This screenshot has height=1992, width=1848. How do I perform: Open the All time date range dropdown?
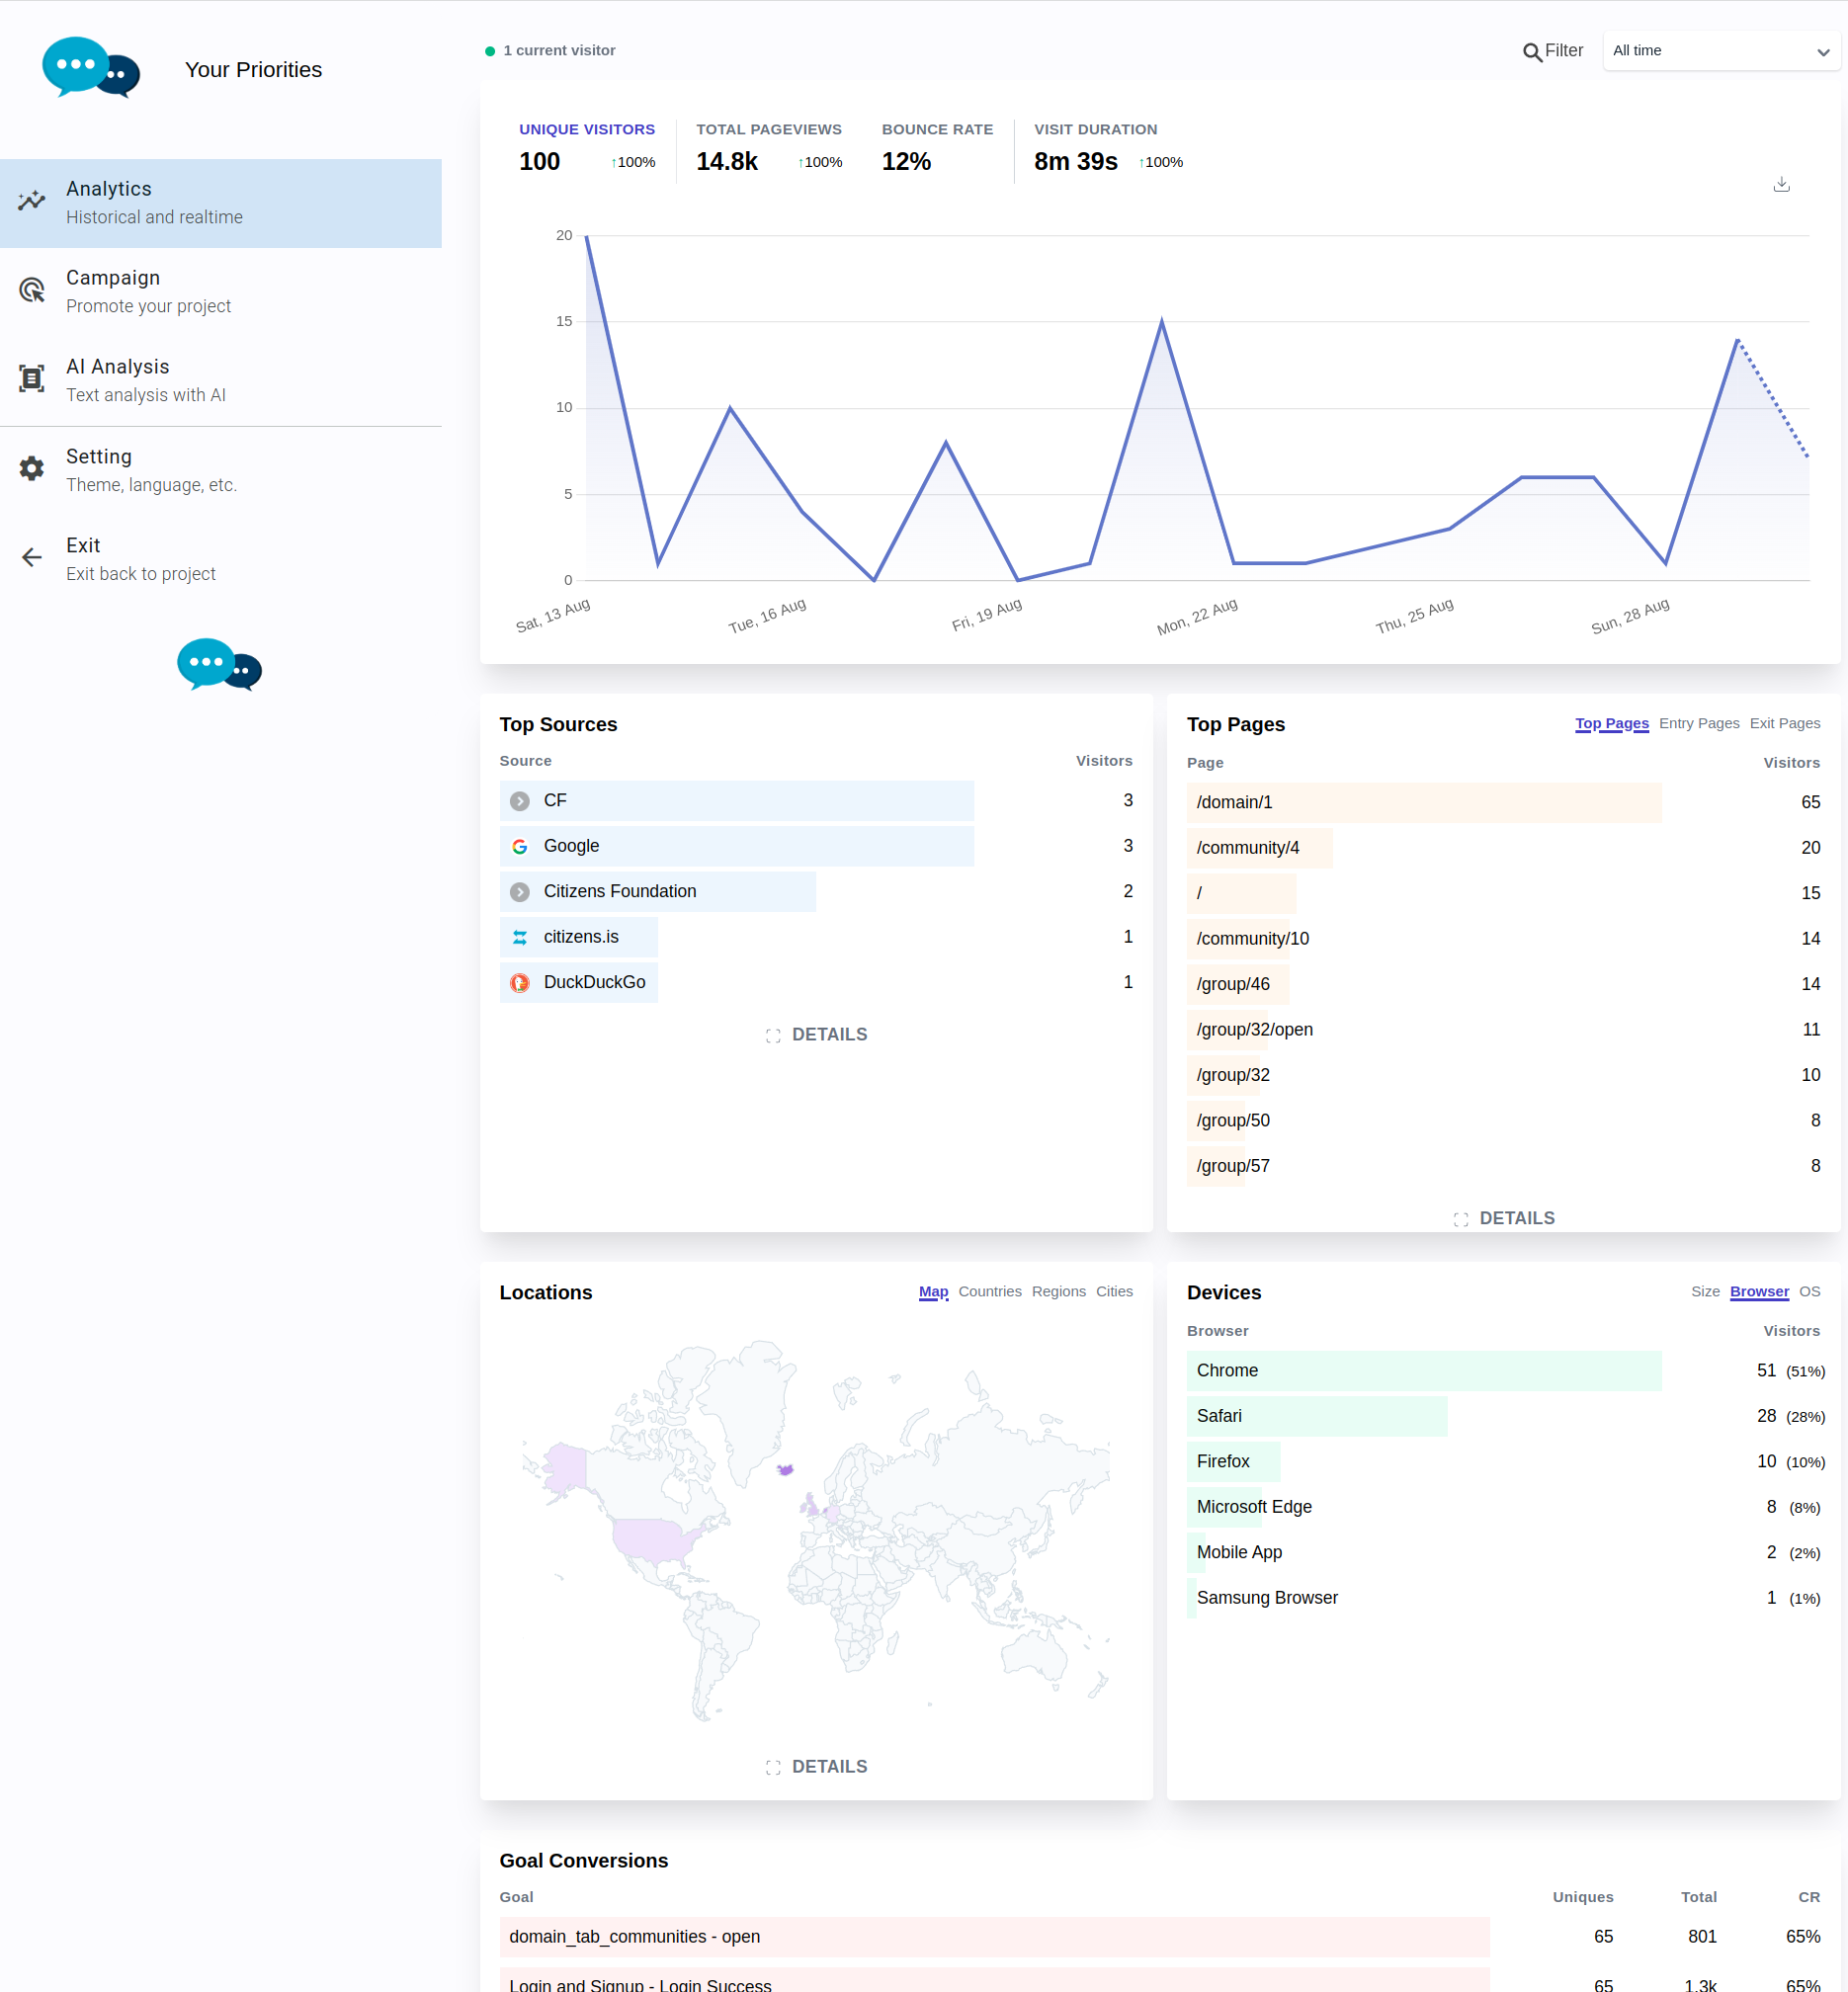point(1722,50)
